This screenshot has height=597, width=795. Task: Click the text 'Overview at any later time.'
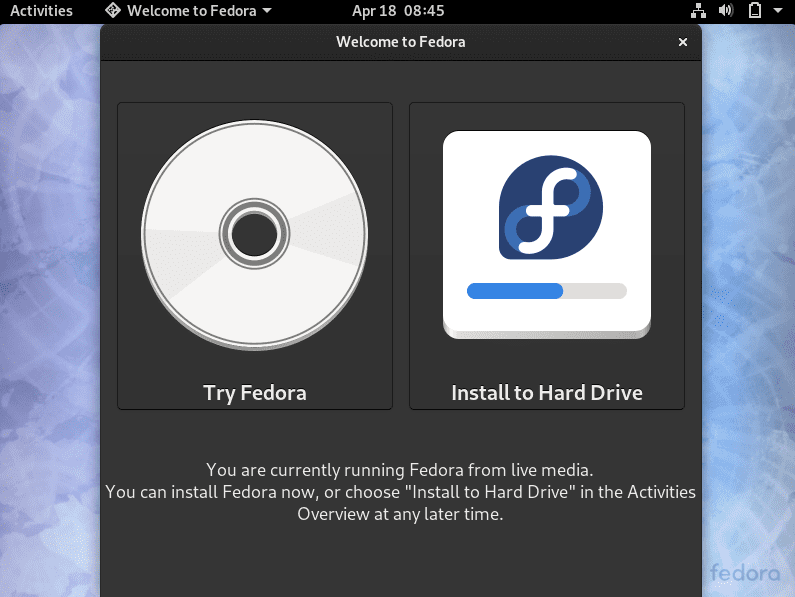[400, 514]
